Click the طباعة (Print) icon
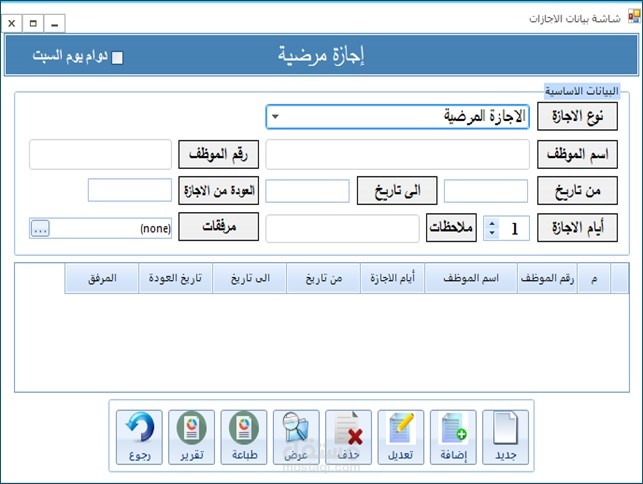The image size is (643, 484). pos(244,437)
